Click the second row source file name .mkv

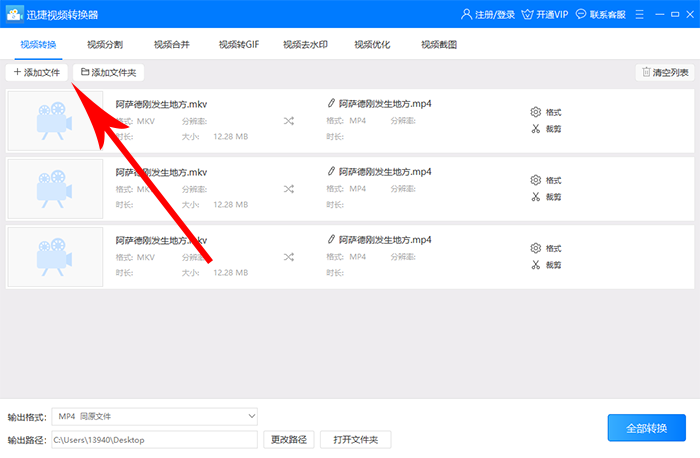coord(161,172)
